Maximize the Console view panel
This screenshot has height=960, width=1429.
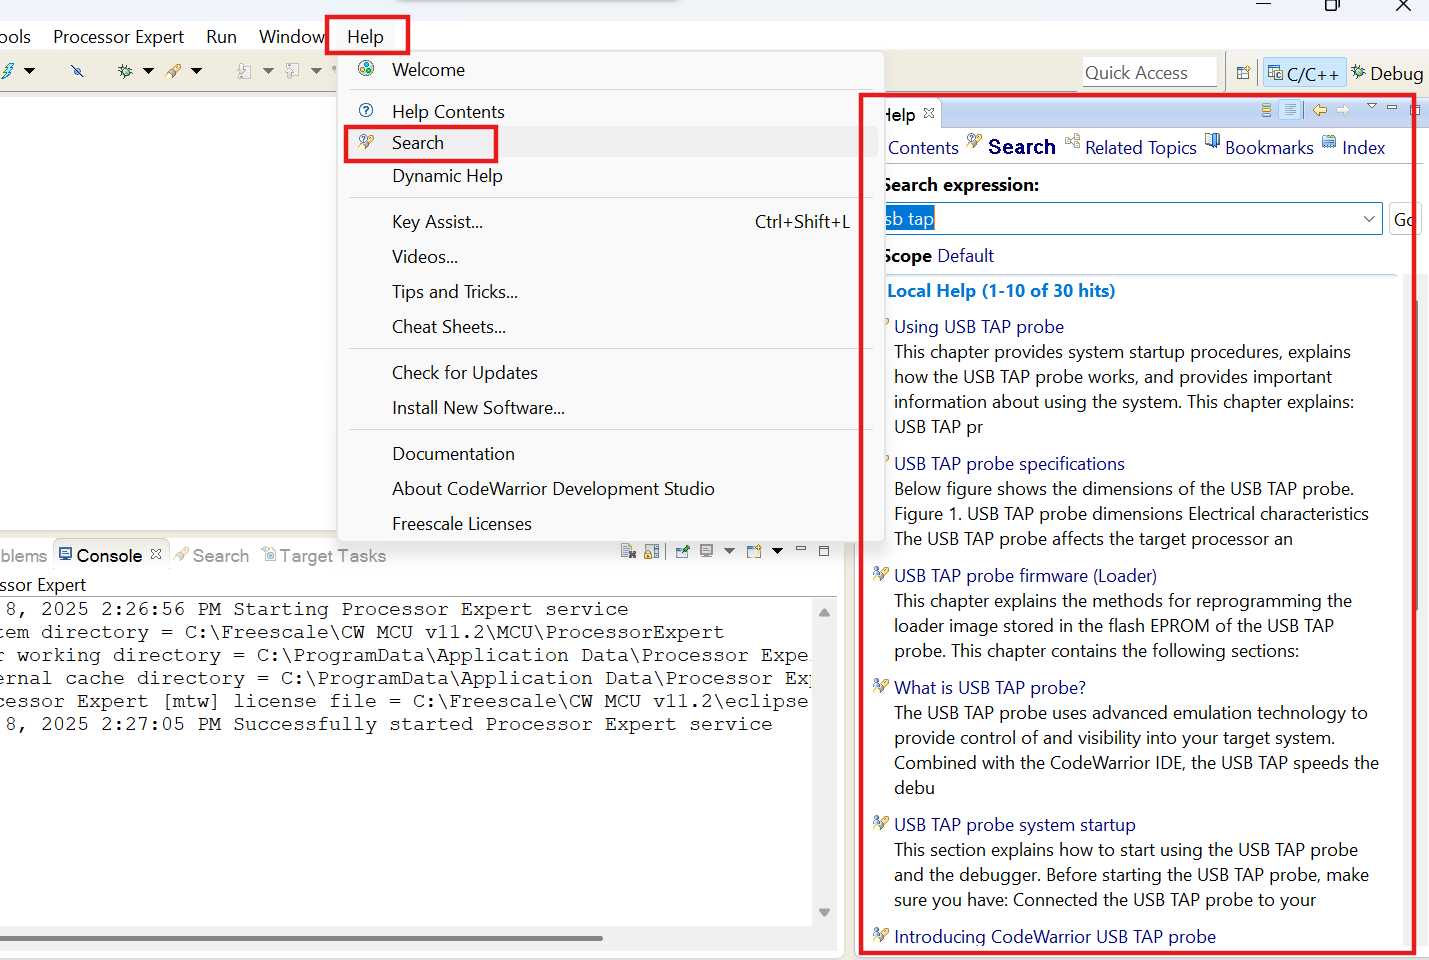click(x=824, y=550)
